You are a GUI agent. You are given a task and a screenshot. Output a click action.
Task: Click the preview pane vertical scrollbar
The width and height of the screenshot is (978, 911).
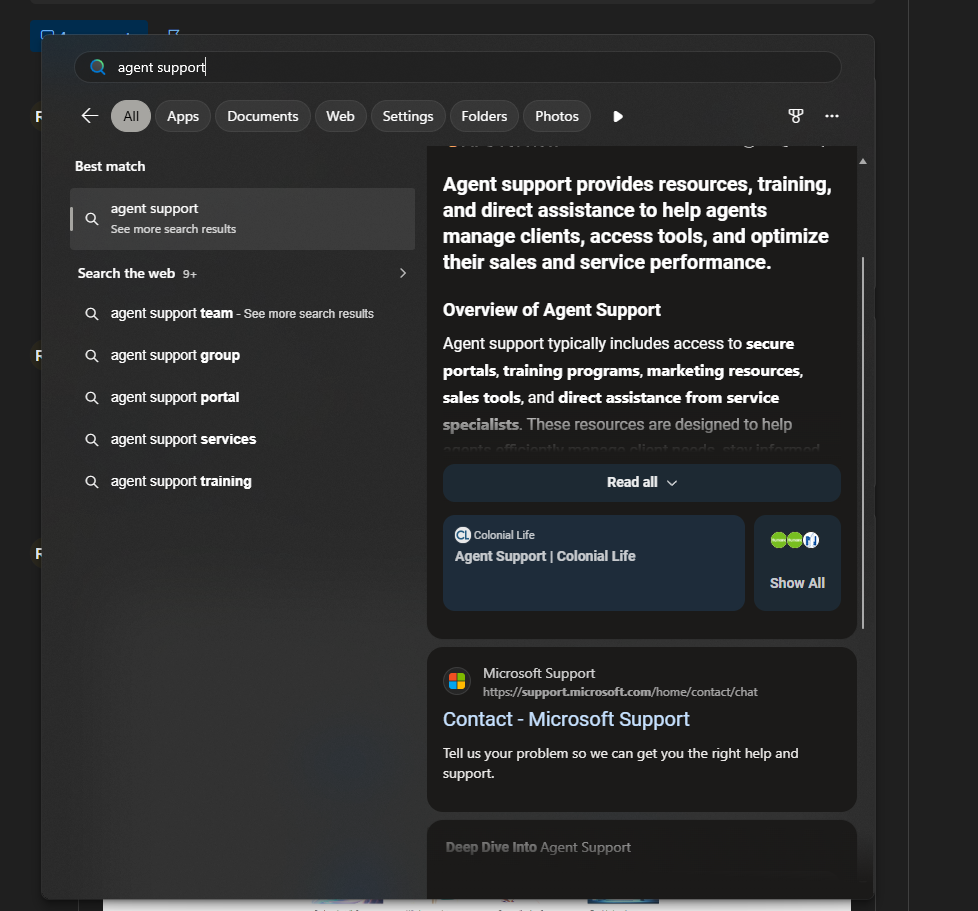(x=863, y=443)
